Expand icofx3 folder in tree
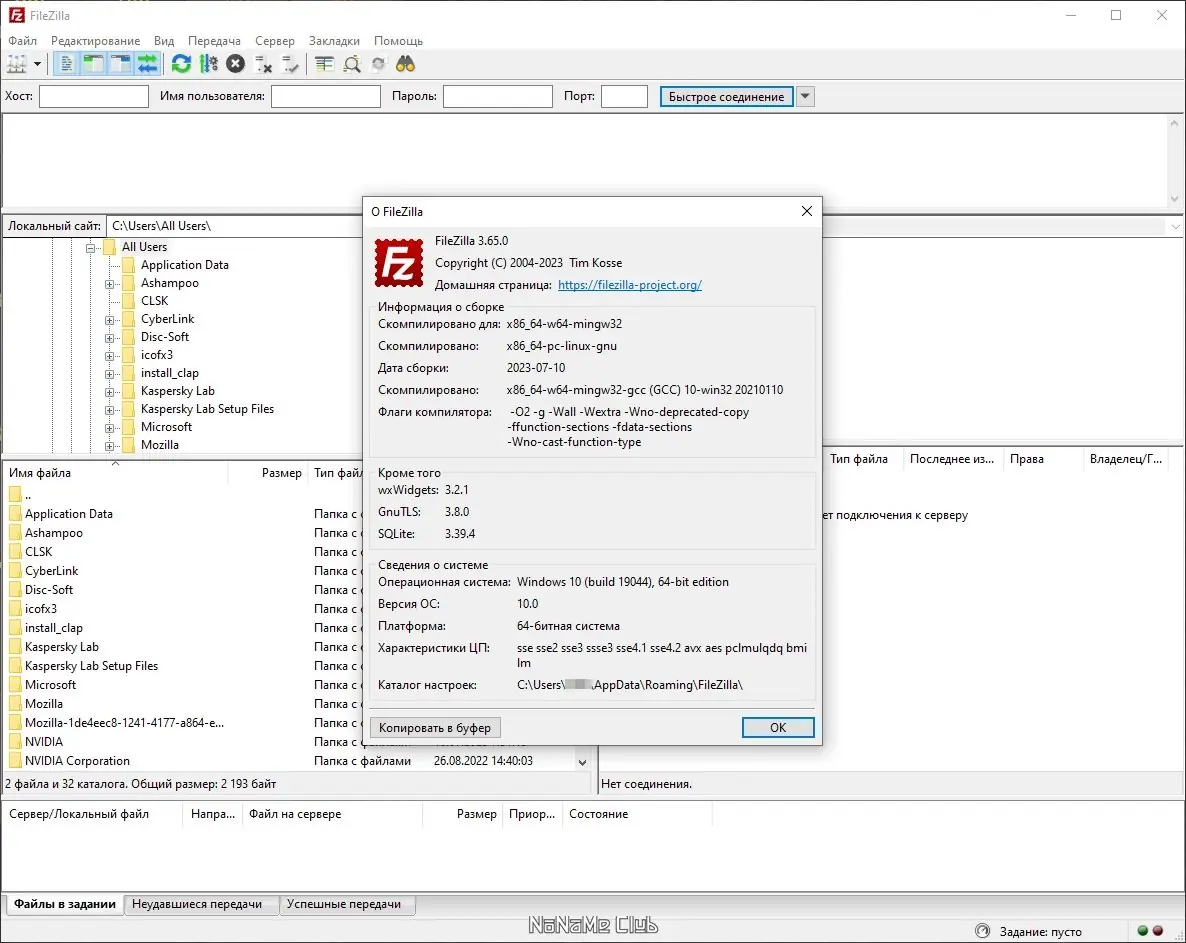Image resolution: width=1186 pixels, height=943 pixels. (x=110, y=355)
